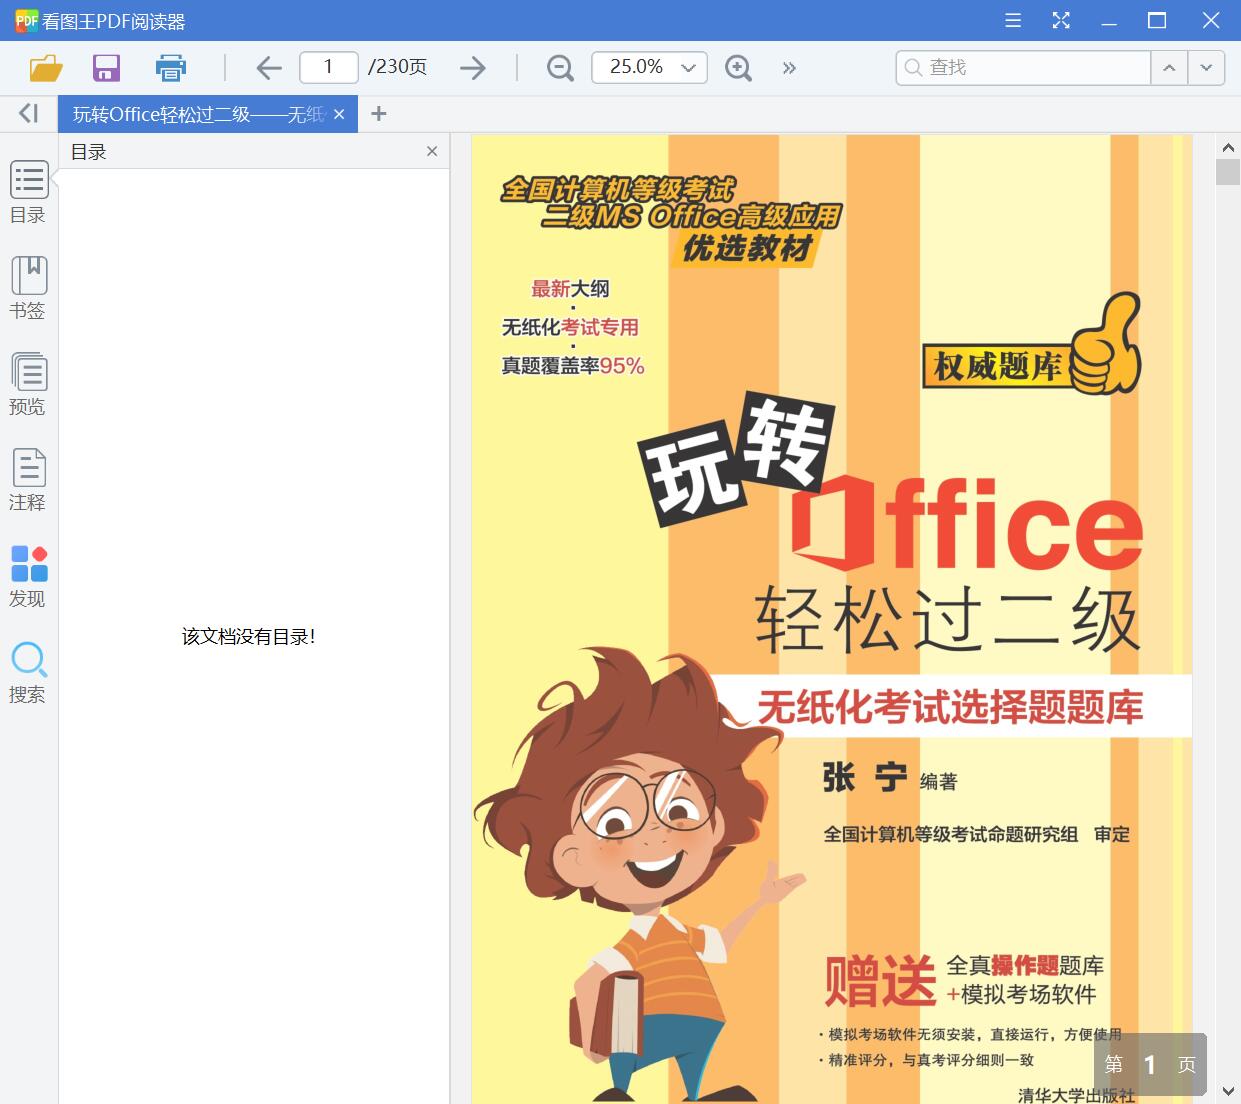Zoom in with the plus magnifier
Screen dimensions: 1241x1104
[738, 68]
